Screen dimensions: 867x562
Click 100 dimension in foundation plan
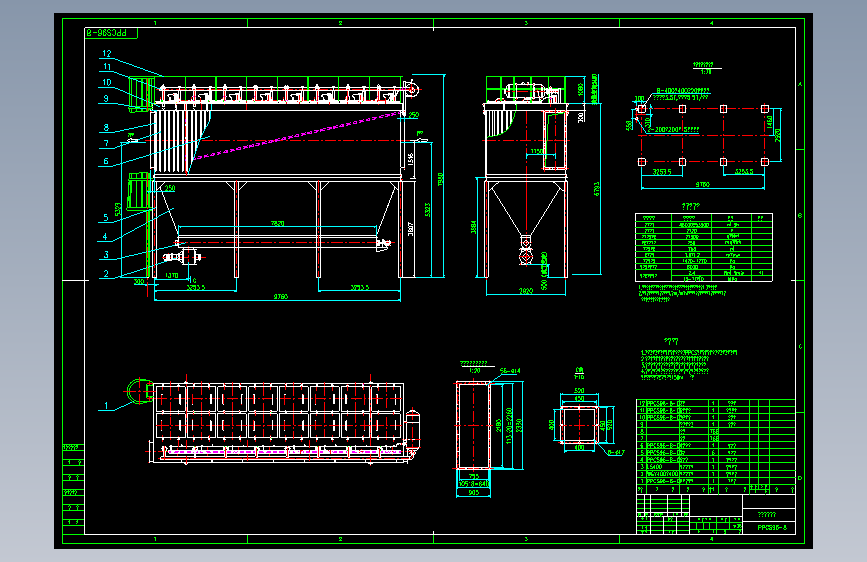(x=640, y=99)
